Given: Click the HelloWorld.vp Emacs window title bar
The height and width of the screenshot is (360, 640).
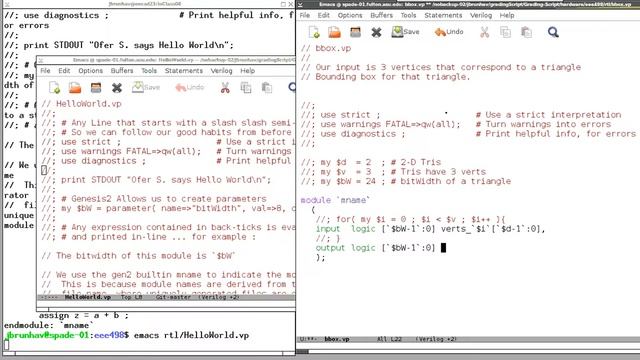Looking at the screenshot, I should [167, 60].
